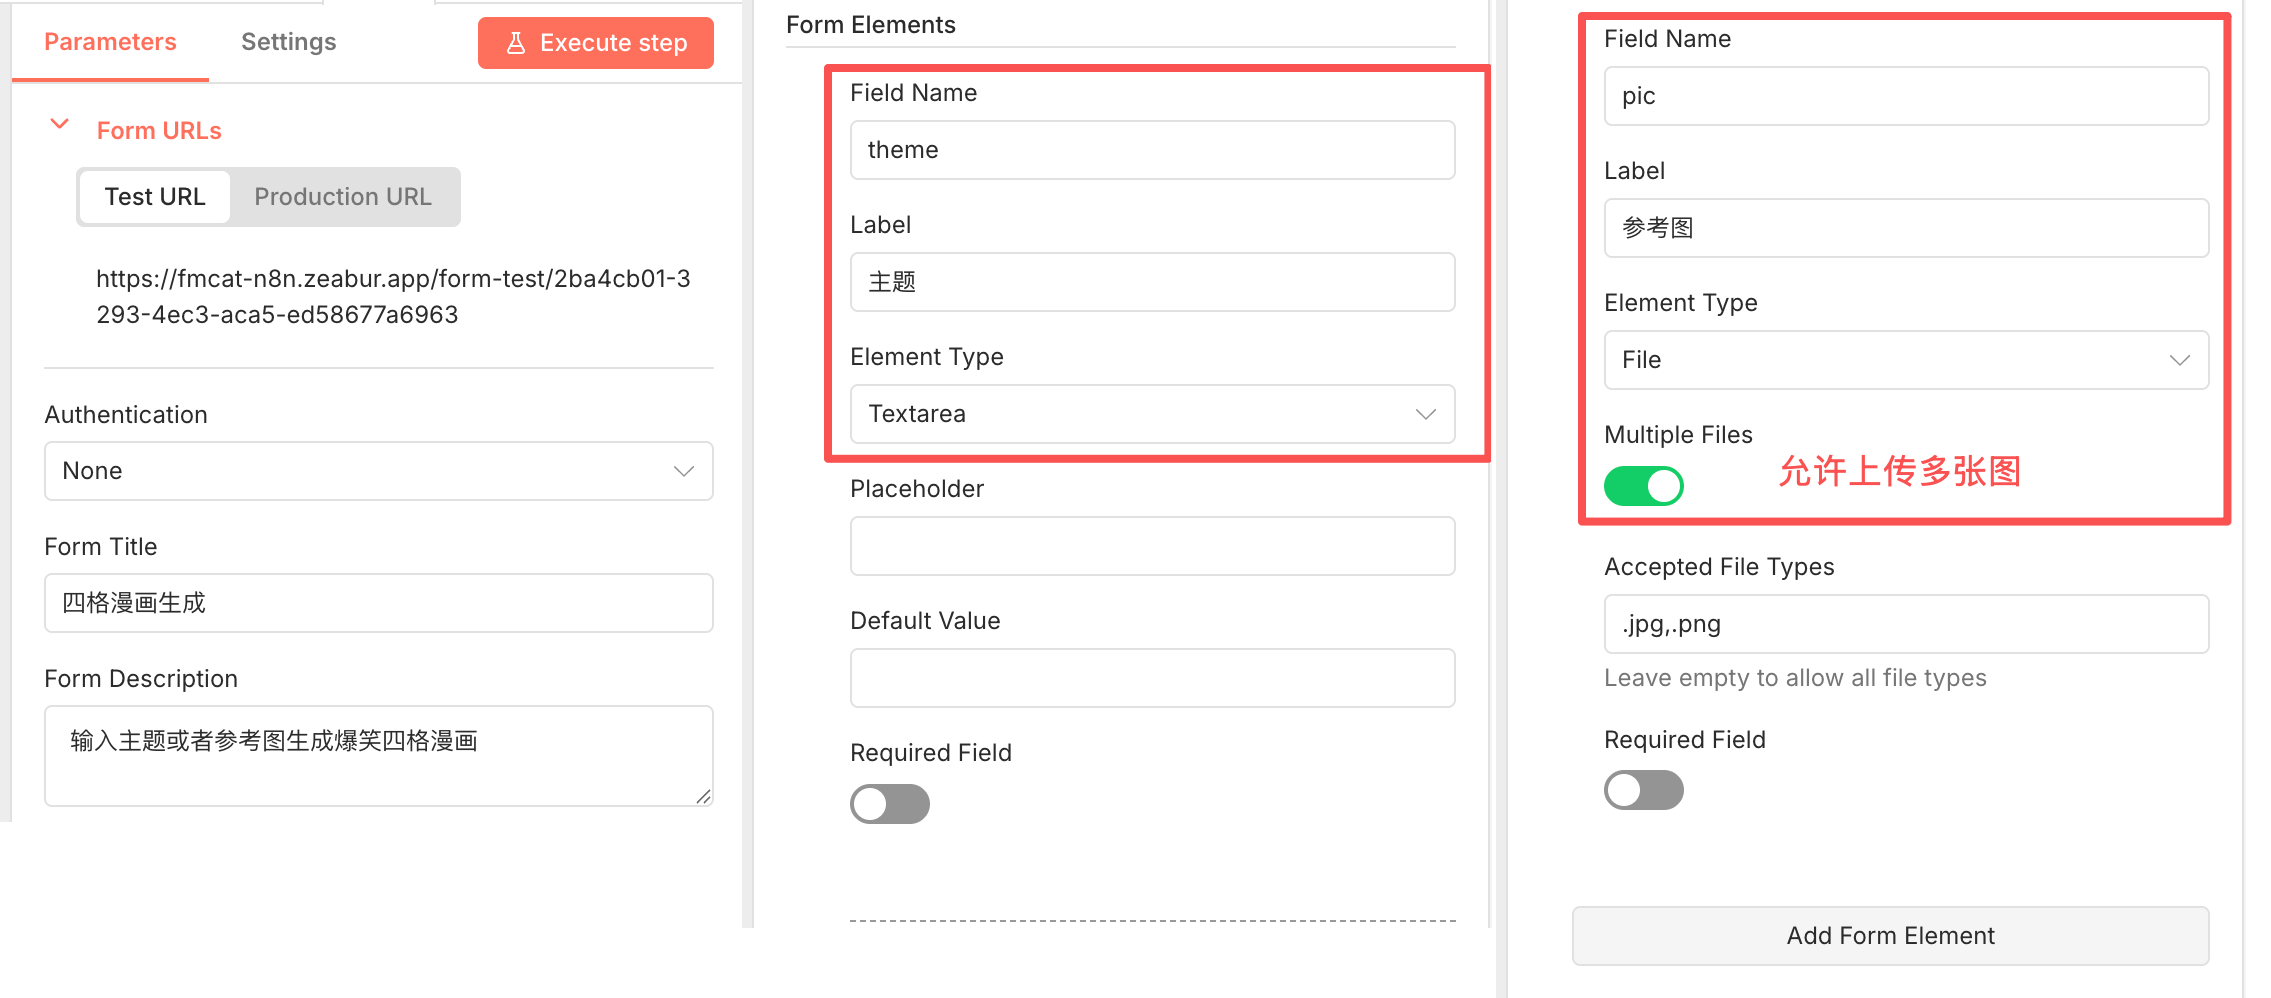Image resolution: width=2271 pixels, height=998 pixels.
Task: Select the Test URL option
Action: click(155, 197)
